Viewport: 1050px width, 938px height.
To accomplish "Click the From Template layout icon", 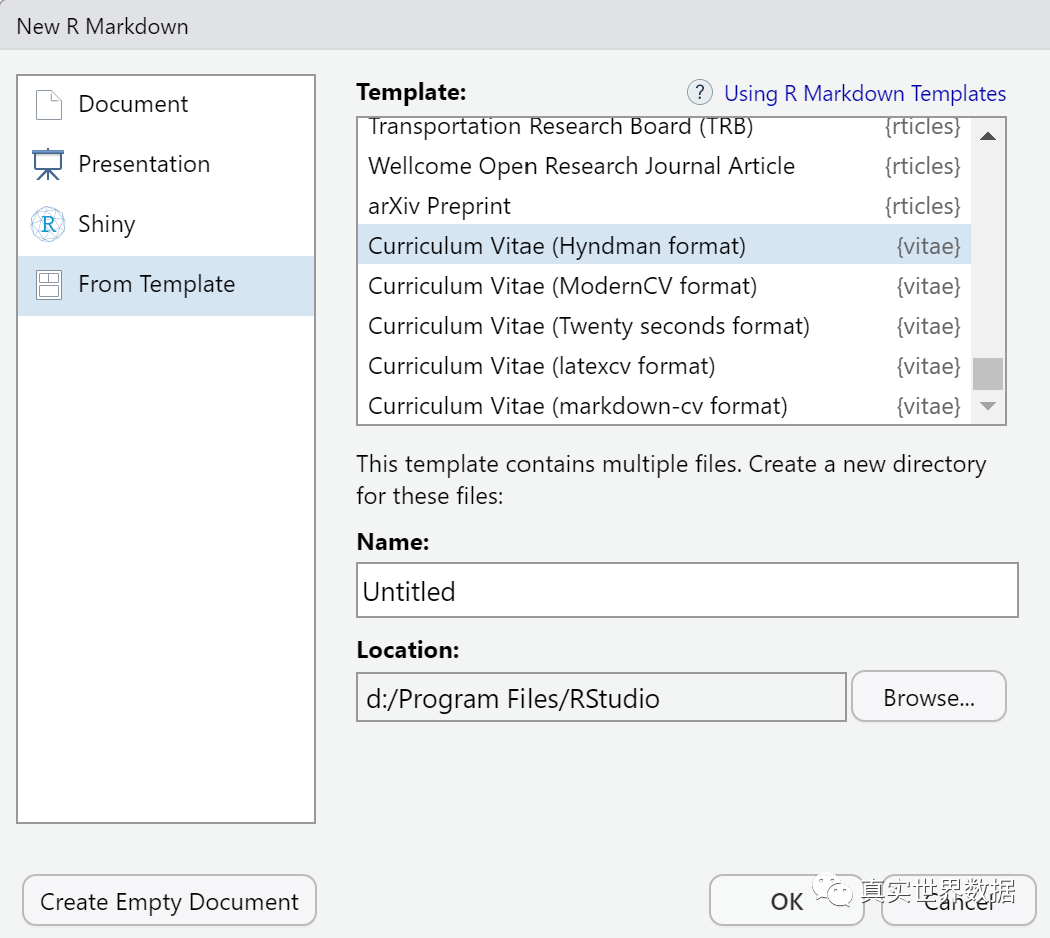I will (x=48, y=285).
